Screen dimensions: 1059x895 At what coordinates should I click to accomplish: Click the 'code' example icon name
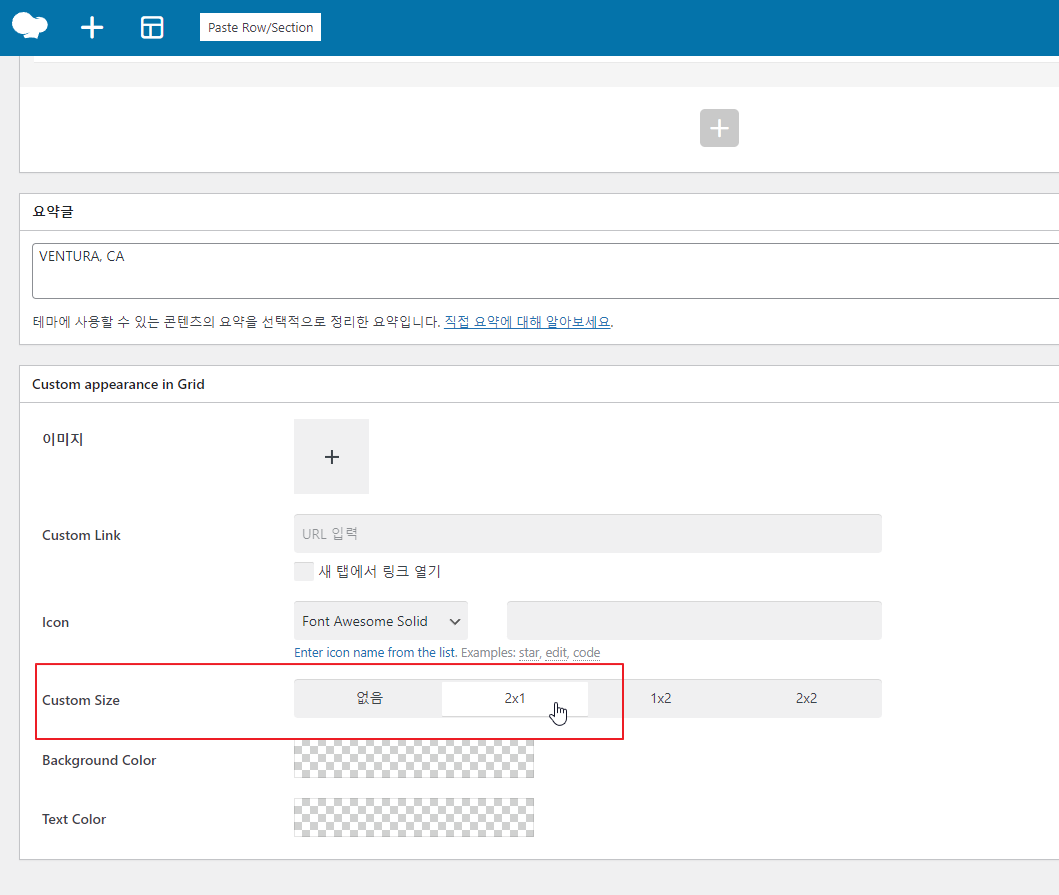(x=586, y=653)
